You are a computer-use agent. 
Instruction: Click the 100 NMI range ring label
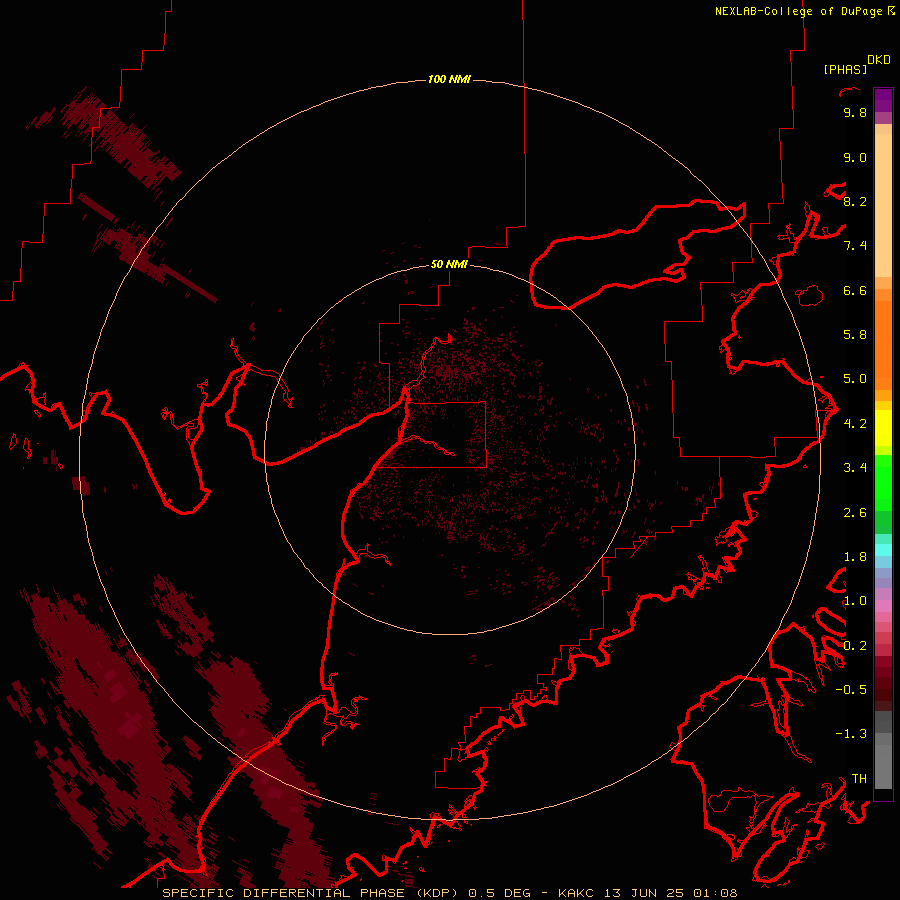(x=449, y=79)
